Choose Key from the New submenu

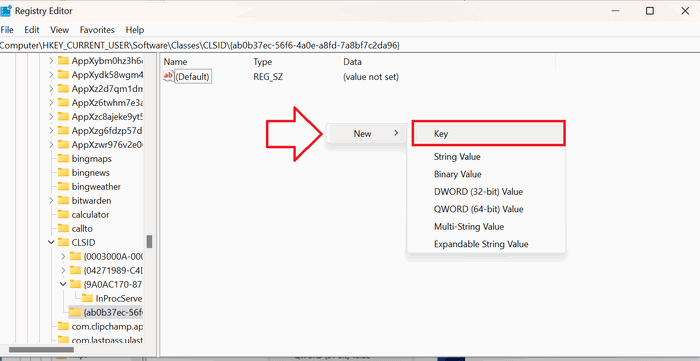click(489, 133)
